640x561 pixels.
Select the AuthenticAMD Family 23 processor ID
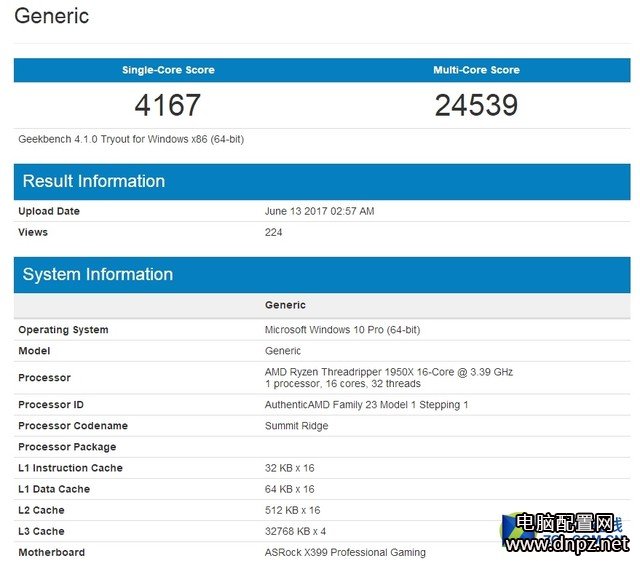click(x=366, y=405)
